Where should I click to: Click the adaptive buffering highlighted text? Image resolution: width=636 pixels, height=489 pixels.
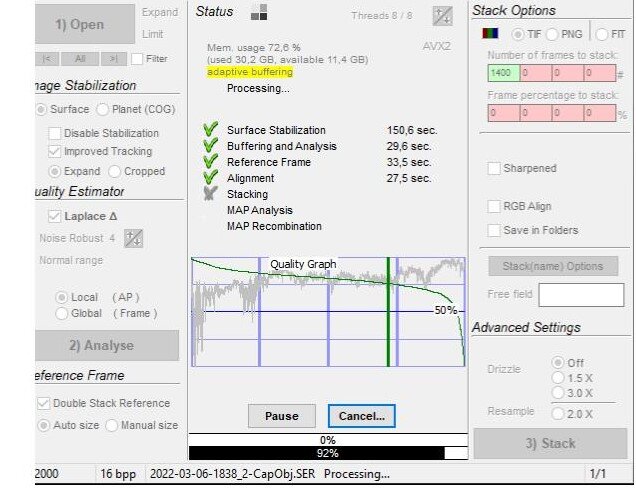tap(250, 72)
